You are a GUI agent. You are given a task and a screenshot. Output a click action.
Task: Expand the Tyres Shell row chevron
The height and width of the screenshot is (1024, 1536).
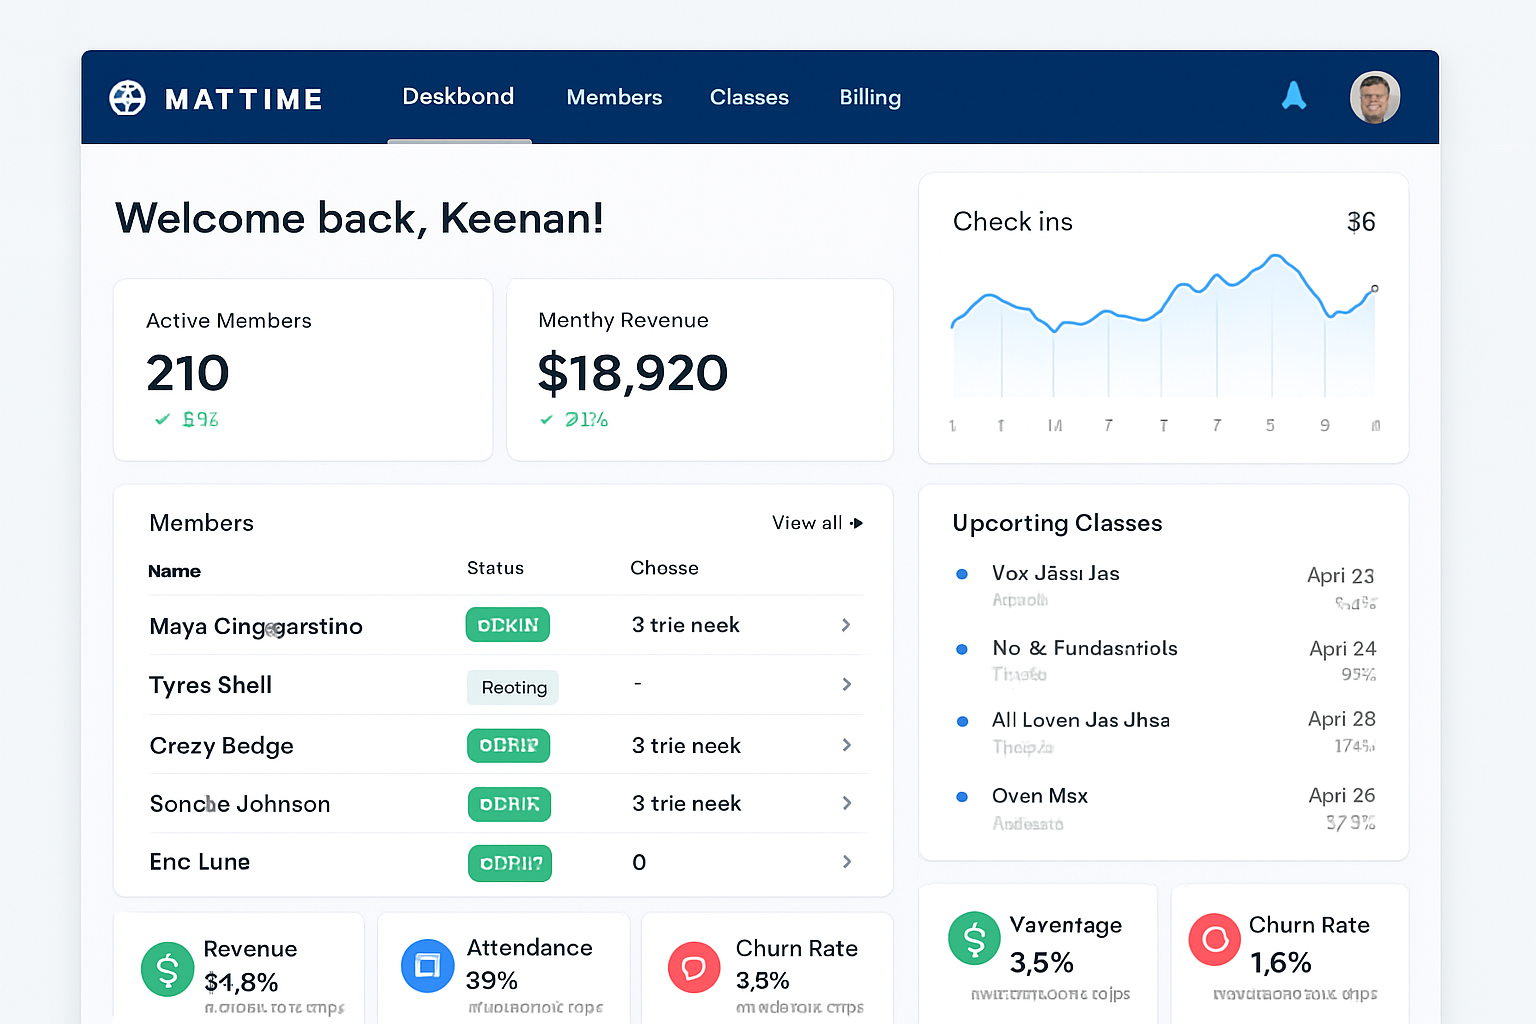tap(846, 685)
